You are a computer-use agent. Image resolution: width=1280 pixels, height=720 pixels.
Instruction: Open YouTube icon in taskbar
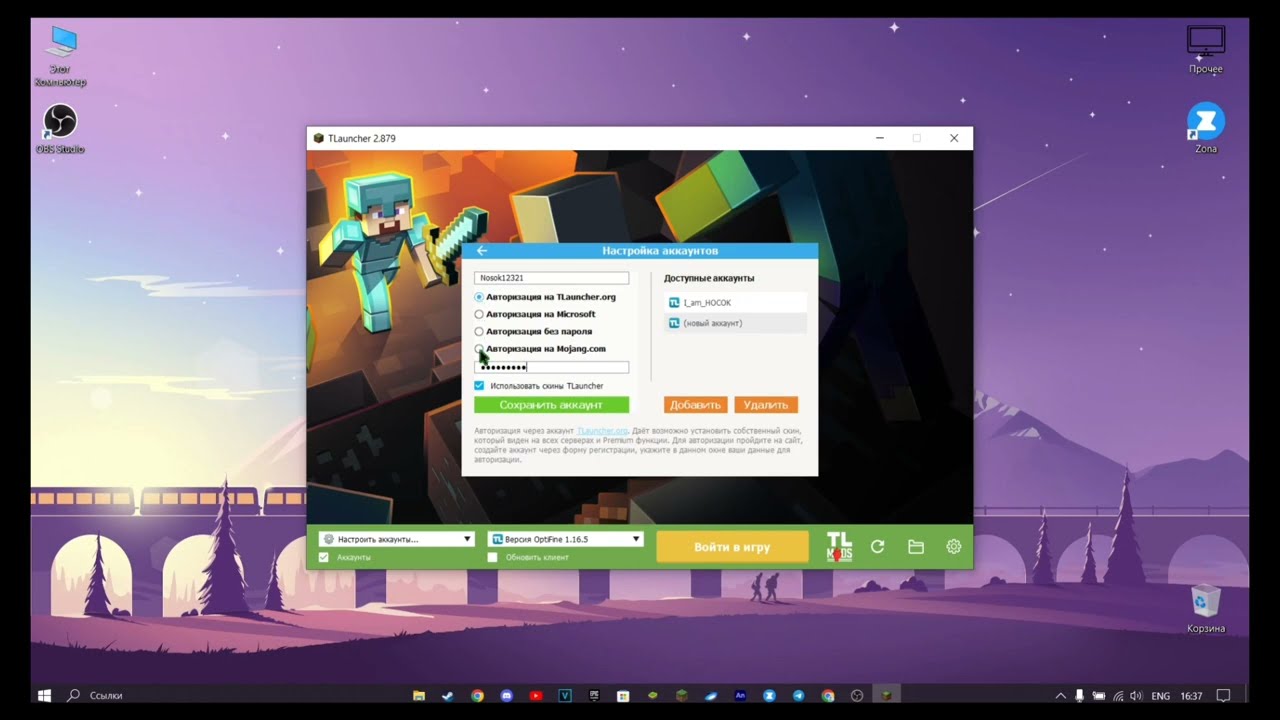[536, 696]
